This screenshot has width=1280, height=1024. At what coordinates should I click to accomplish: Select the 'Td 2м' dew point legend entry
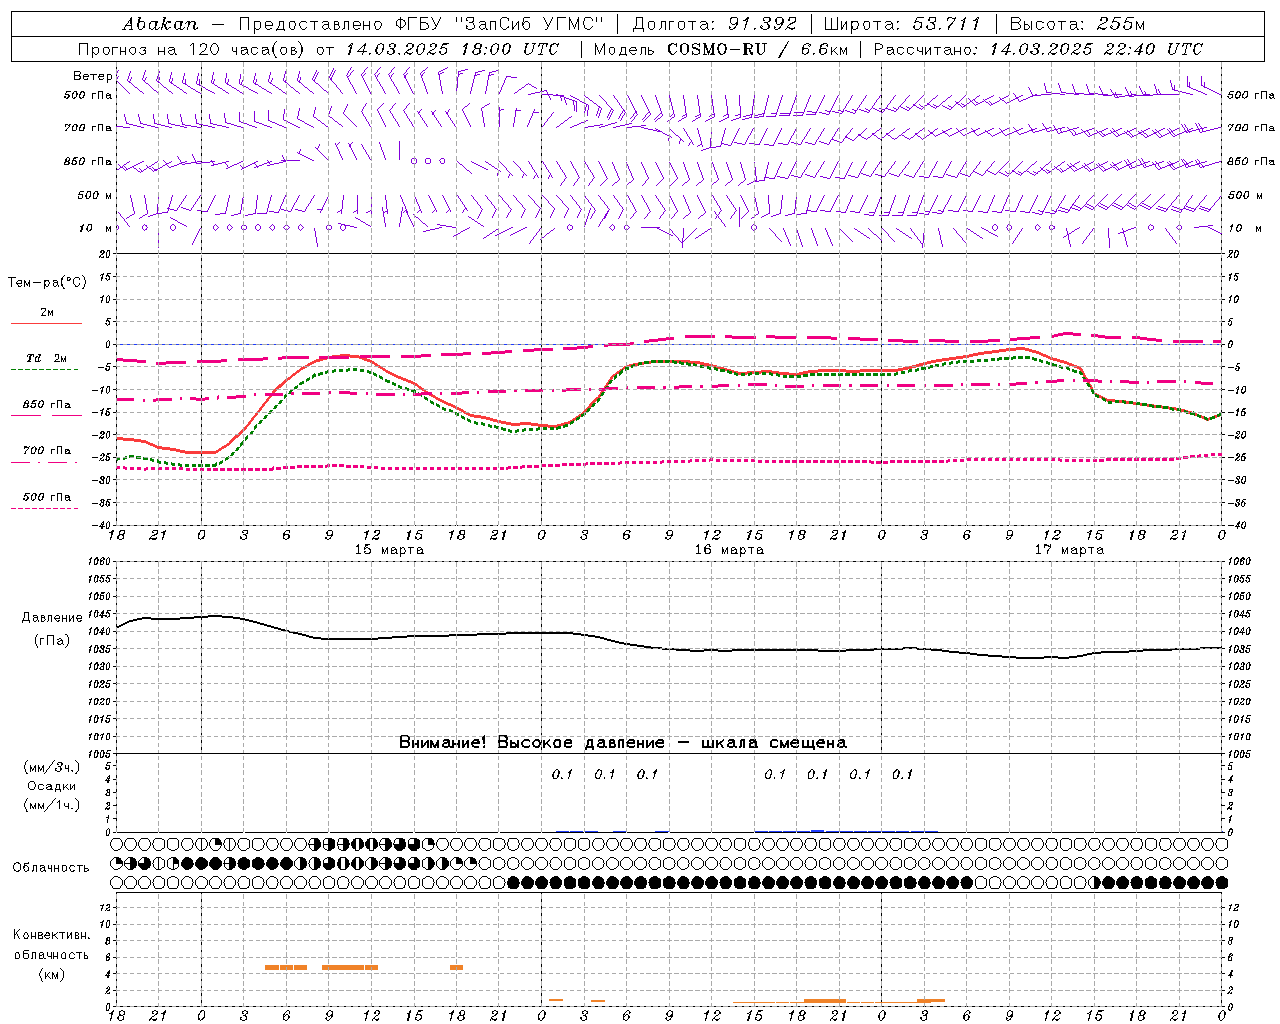(47, 358)
